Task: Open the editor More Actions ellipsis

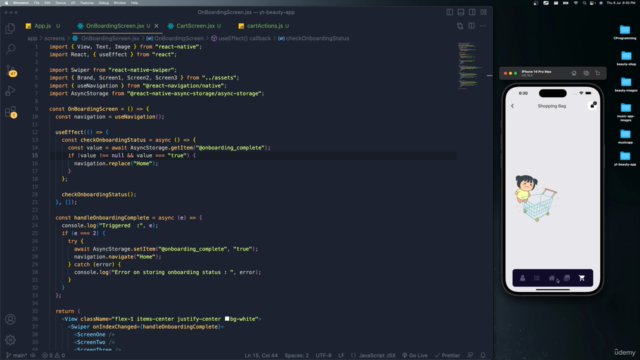Action: click(x=483, y=26)
